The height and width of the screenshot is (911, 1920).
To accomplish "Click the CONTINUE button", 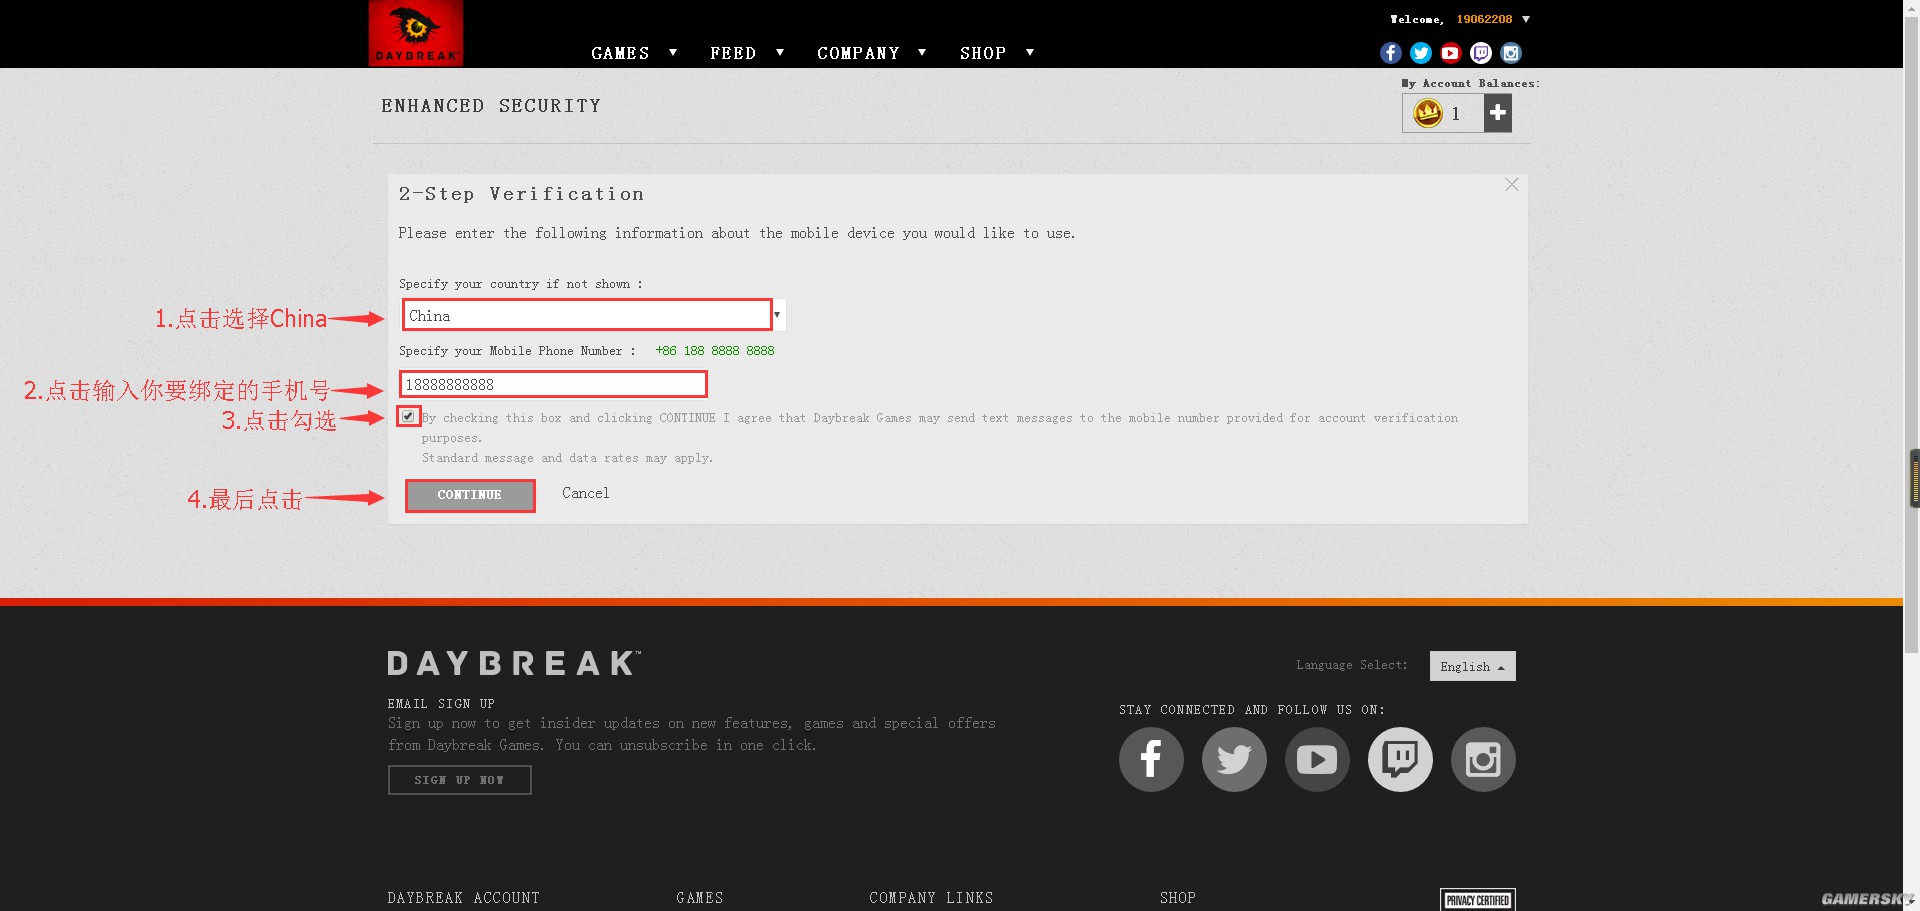I will (x=470, y=495).
